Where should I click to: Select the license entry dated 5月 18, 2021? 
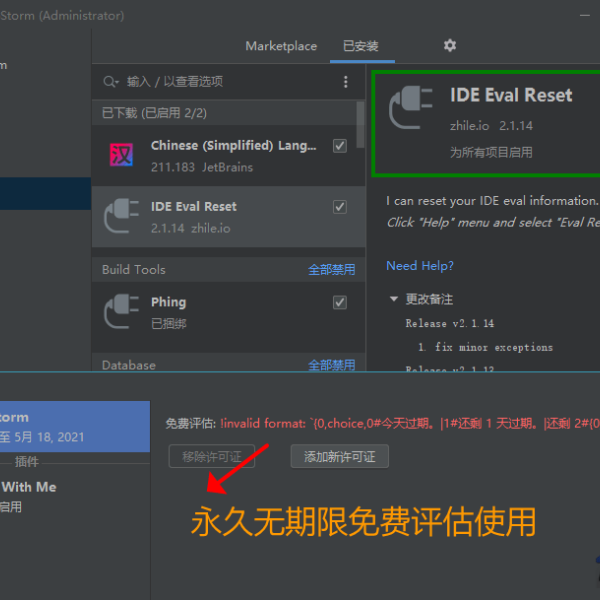click(75, 426)
